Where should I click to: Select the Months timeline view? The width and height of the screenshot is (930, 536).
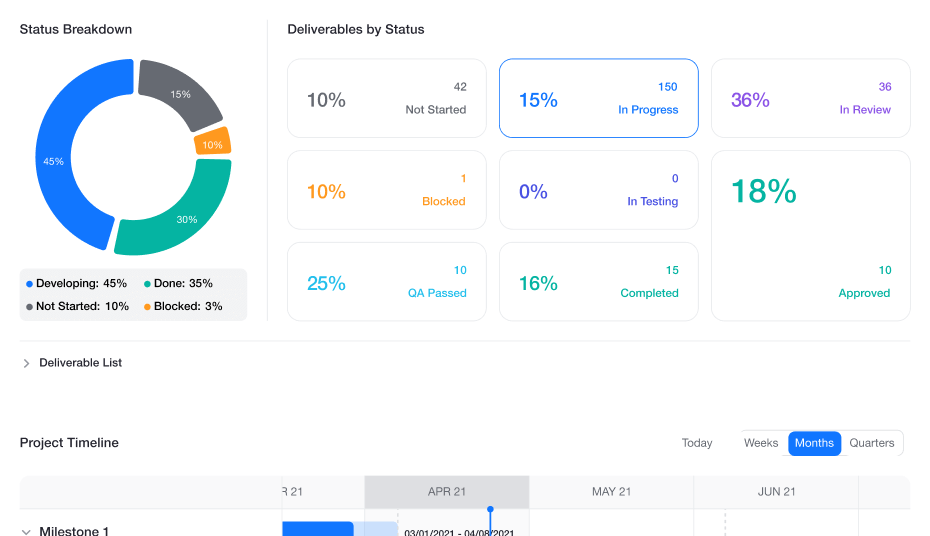(814, 443)
